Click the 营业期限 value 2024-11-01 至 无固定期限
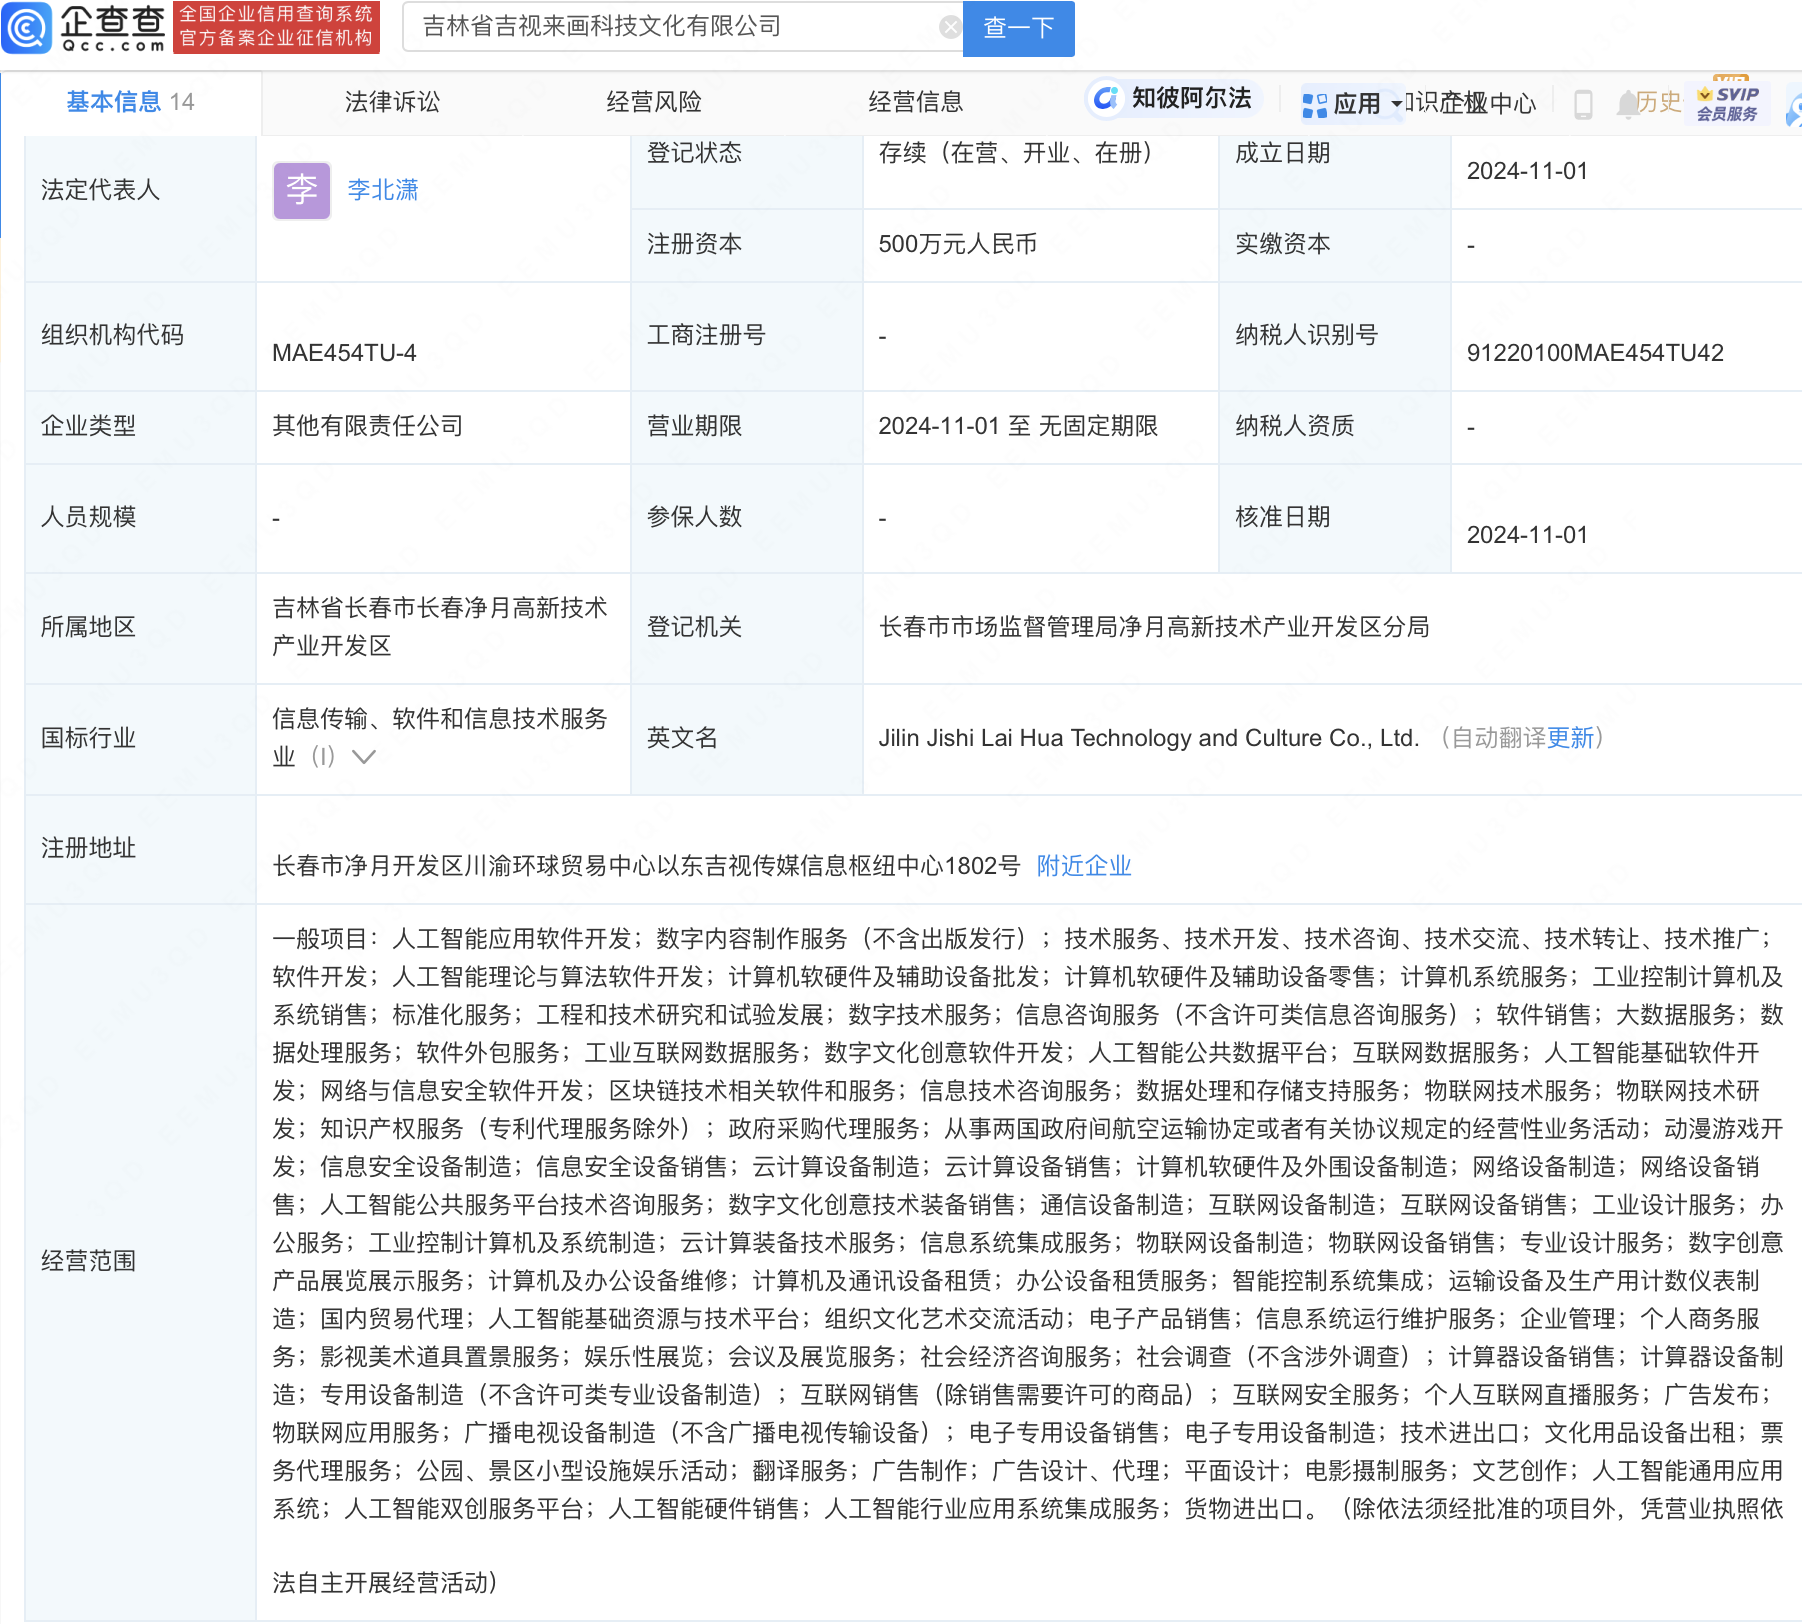The height and width of the screenshot is (1624, 1802). pos(1018,426)
